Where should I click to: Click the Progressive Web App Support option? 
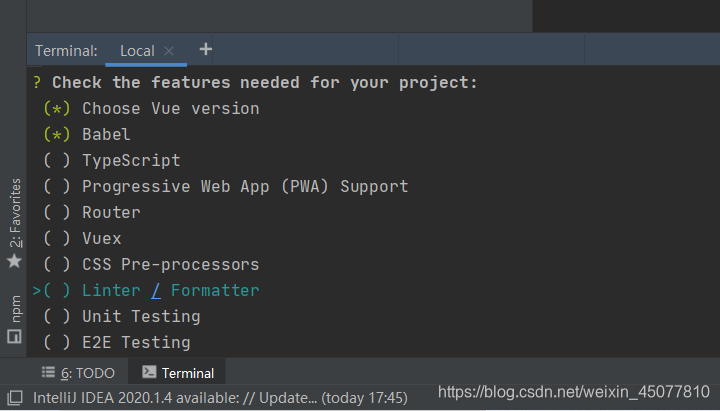245,186
